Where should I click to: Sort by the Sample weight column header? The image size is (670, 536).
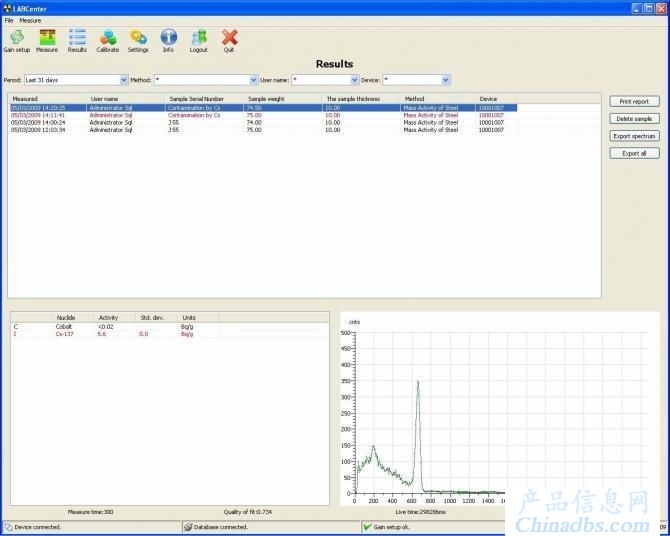pyautogui.click(x=283, y=99)
